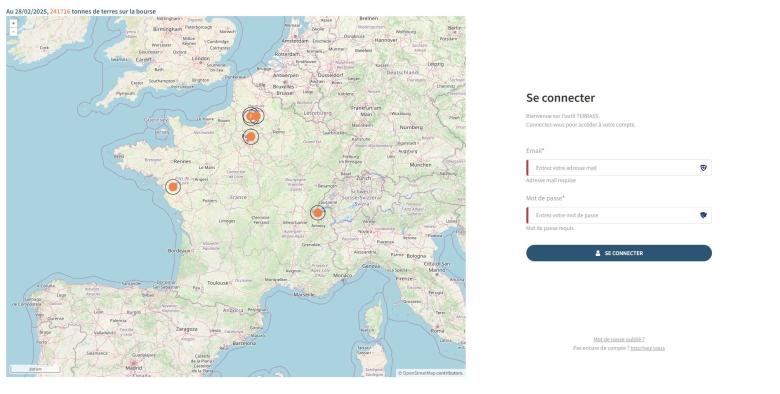Focus the Mot de passe input field

coord(619,215)
